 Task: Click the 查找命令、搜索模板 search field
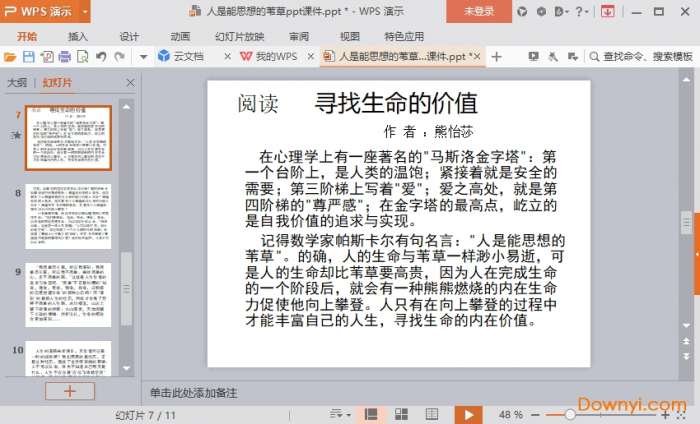pos(642,57)
